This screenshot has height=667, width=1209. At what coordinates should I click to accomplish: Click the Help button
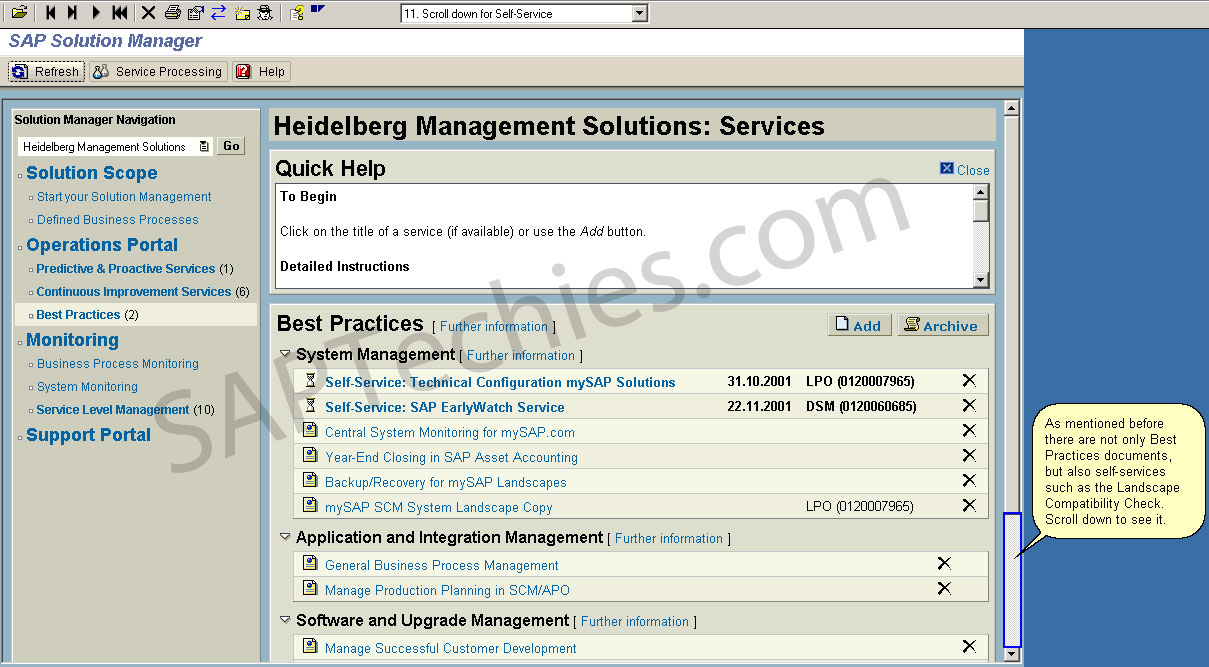coord(261,72)
